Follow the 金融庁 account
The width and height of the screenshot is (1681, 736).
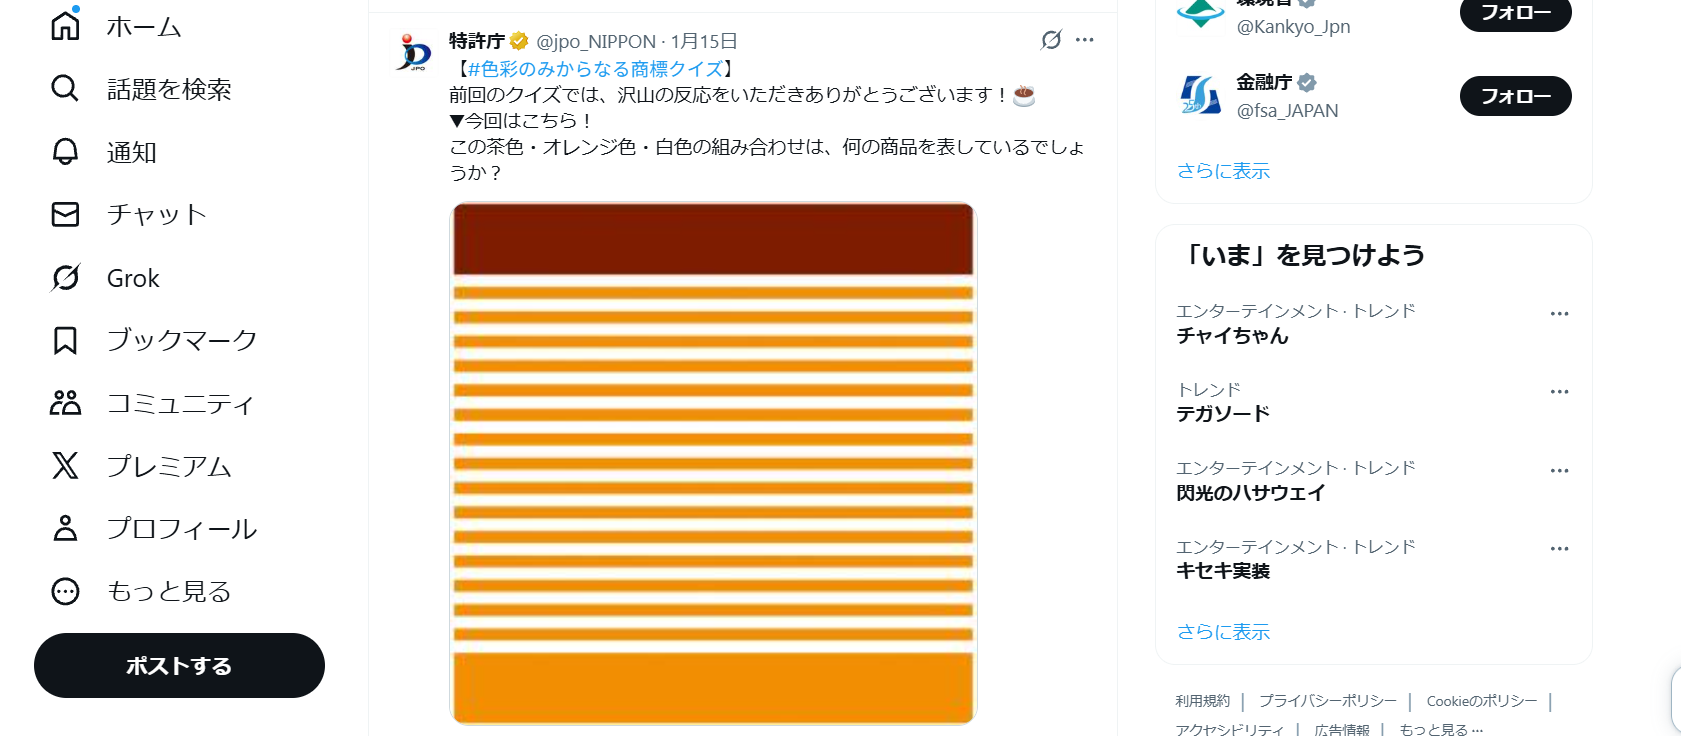(x=1515, y=96)
